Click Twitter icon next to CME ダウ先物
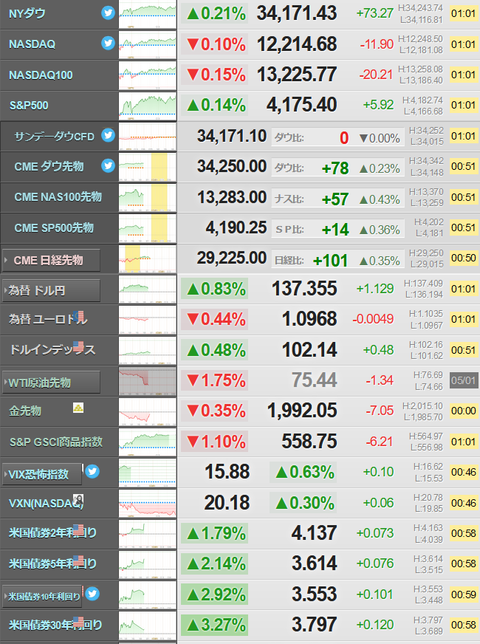 (108, 166)
